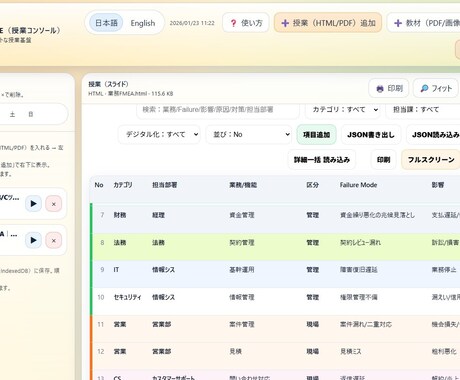Click the 印刷 button beside フルスクリーン
This screenshot has height=380, width=460.
point(384,160)
